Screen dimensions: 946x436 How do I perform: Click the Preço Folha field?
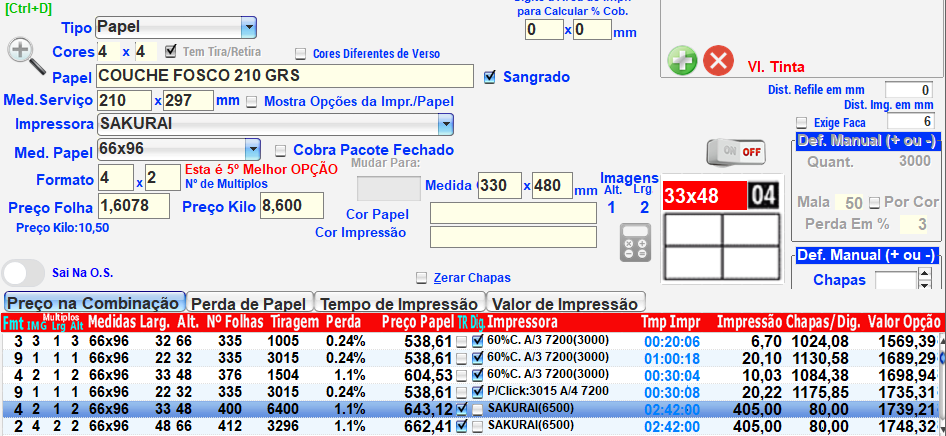point(133,206)
